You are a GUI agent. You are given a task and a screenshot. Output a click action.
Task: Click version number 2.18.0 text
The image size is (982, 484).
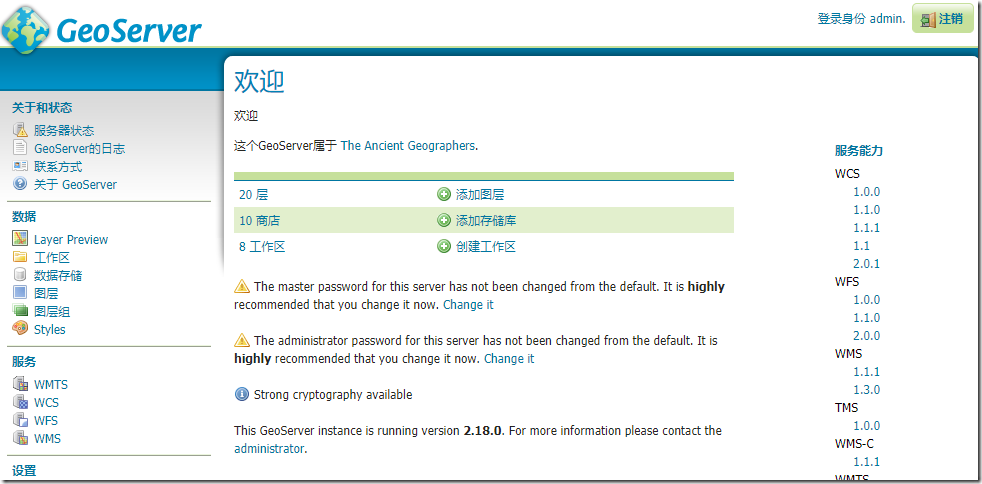tap(483, 431)
